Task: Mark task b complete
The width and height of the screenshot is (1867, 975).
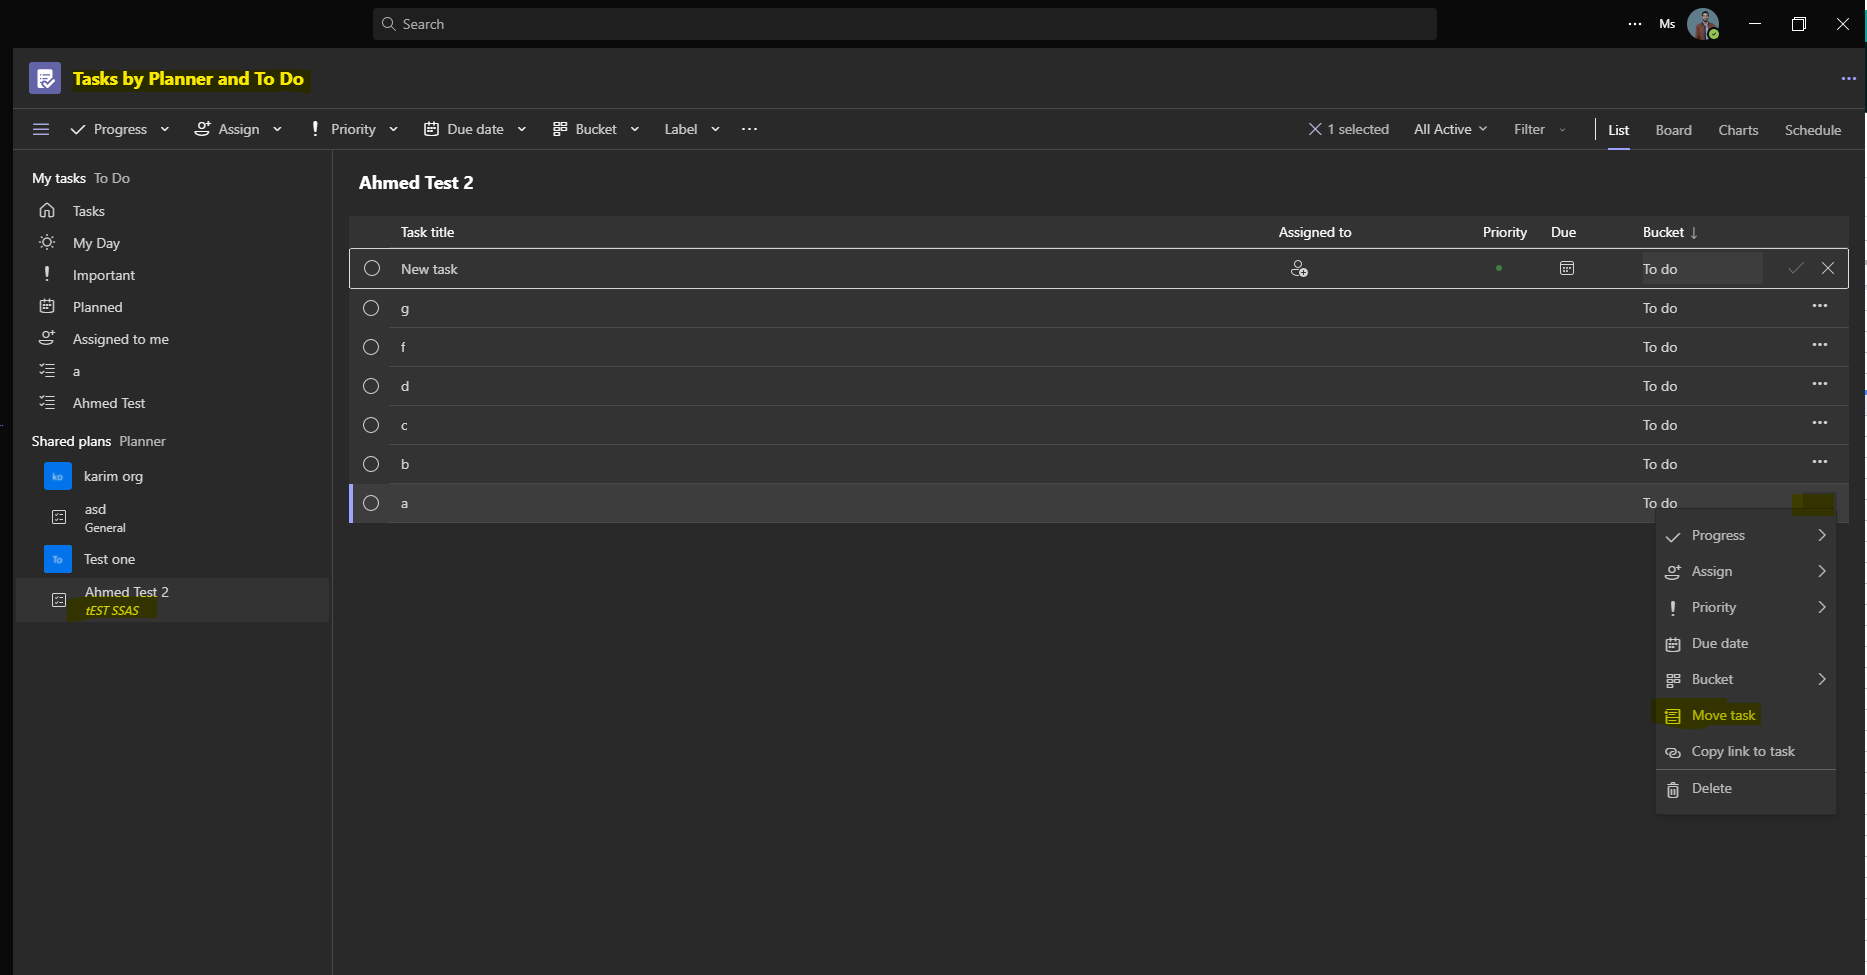Action: click(x=371, y=464)
